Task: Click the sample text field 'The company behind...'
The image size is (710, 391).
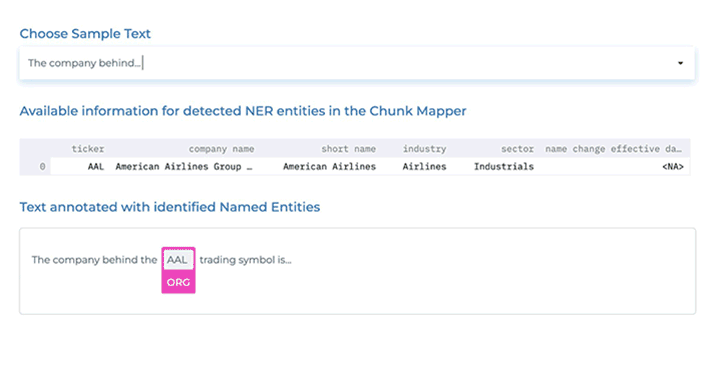Action: [x=356, y=63]
